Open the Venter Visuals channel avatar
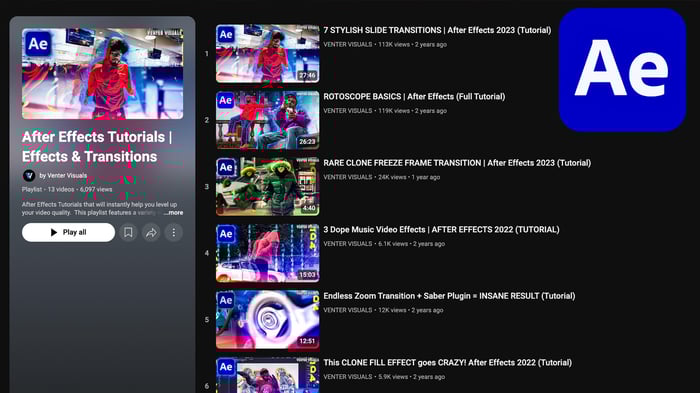Screen dimensions: 700x393 pyautogui.click(x=29, y=176)
